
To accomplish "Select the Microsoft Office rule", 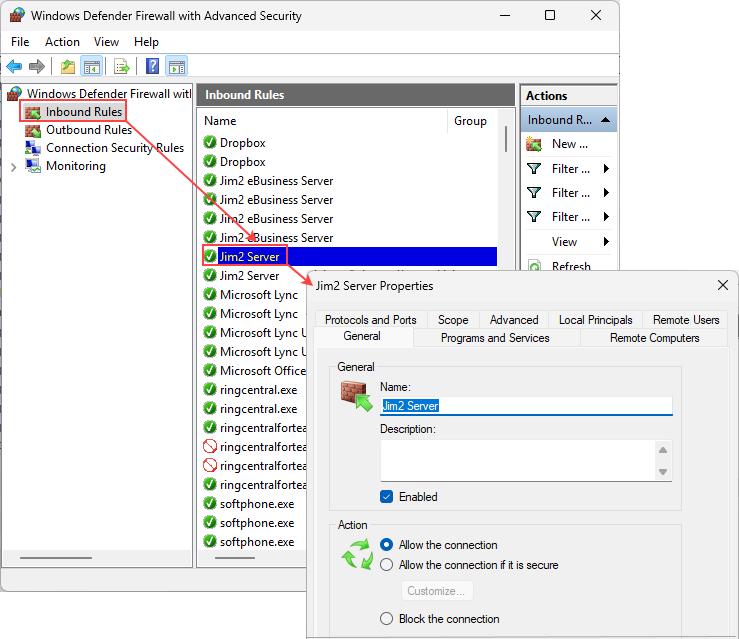I will 263,371.
